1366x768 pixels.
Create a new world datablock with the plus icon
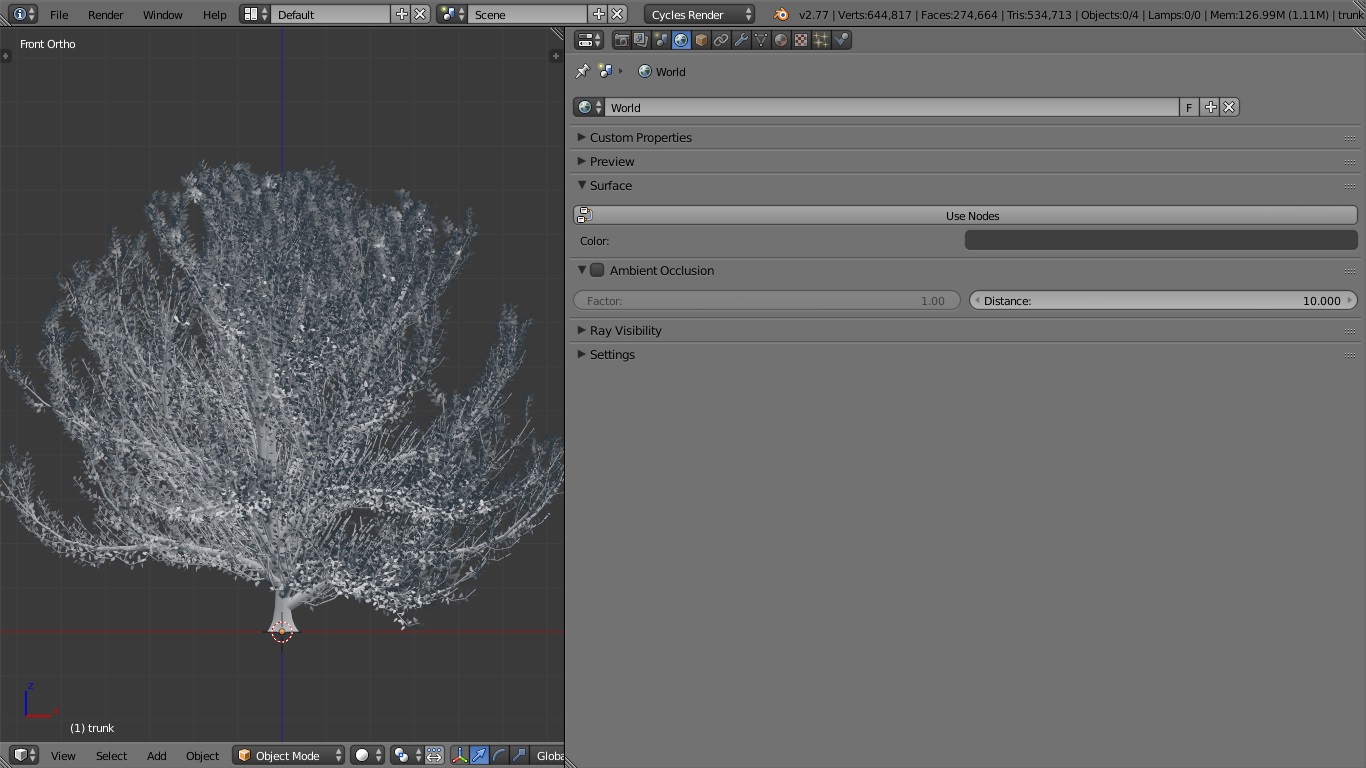tap(1210, 107)
